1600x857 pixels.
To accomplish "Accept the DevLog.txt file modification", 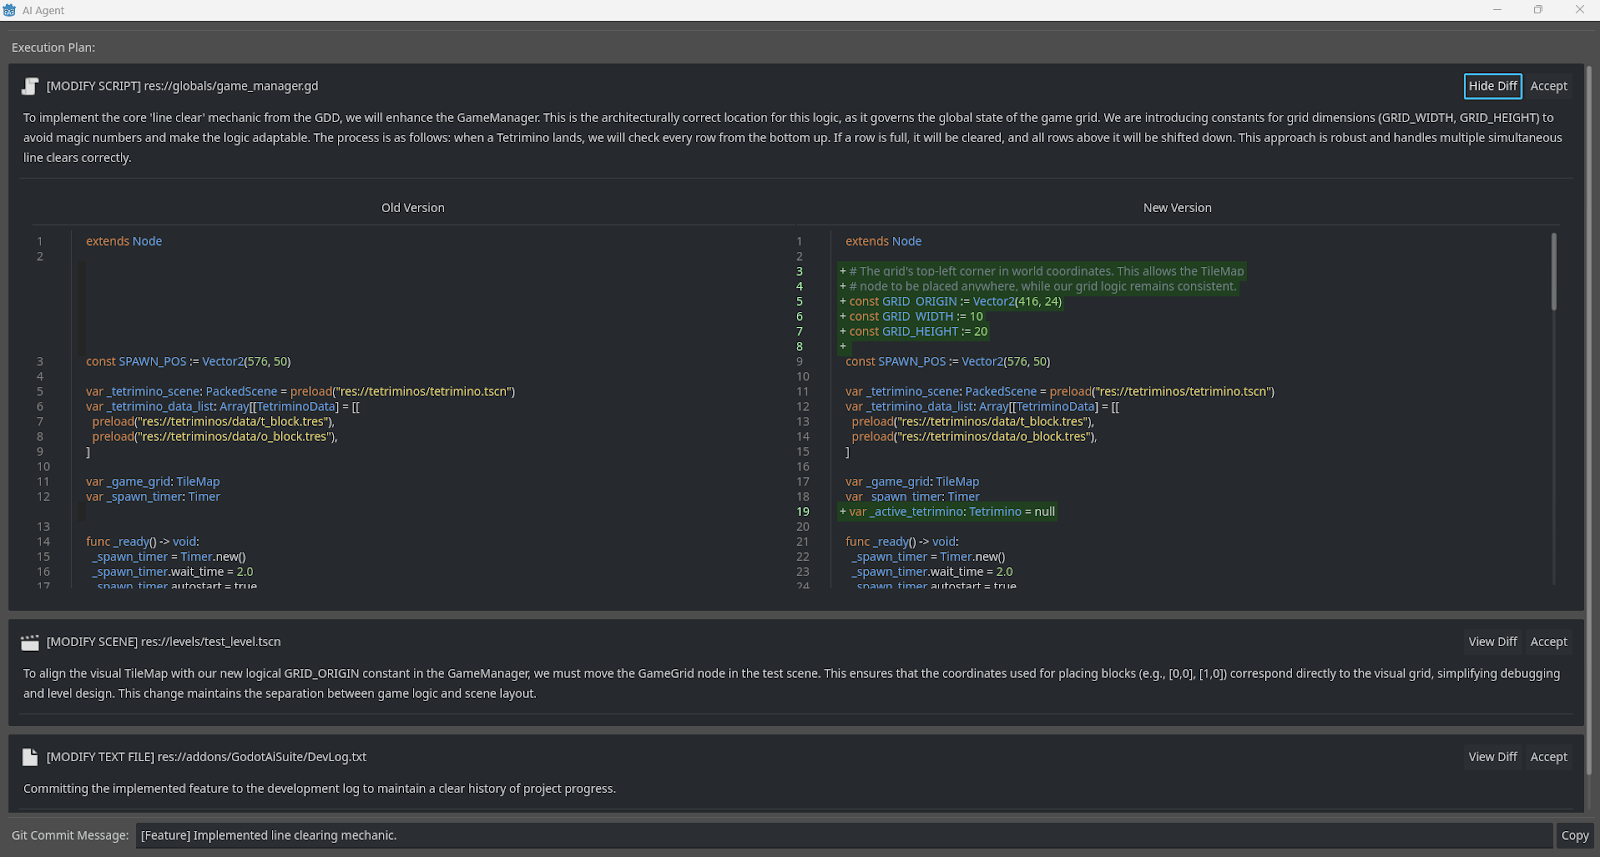I will pos(1548,757).
